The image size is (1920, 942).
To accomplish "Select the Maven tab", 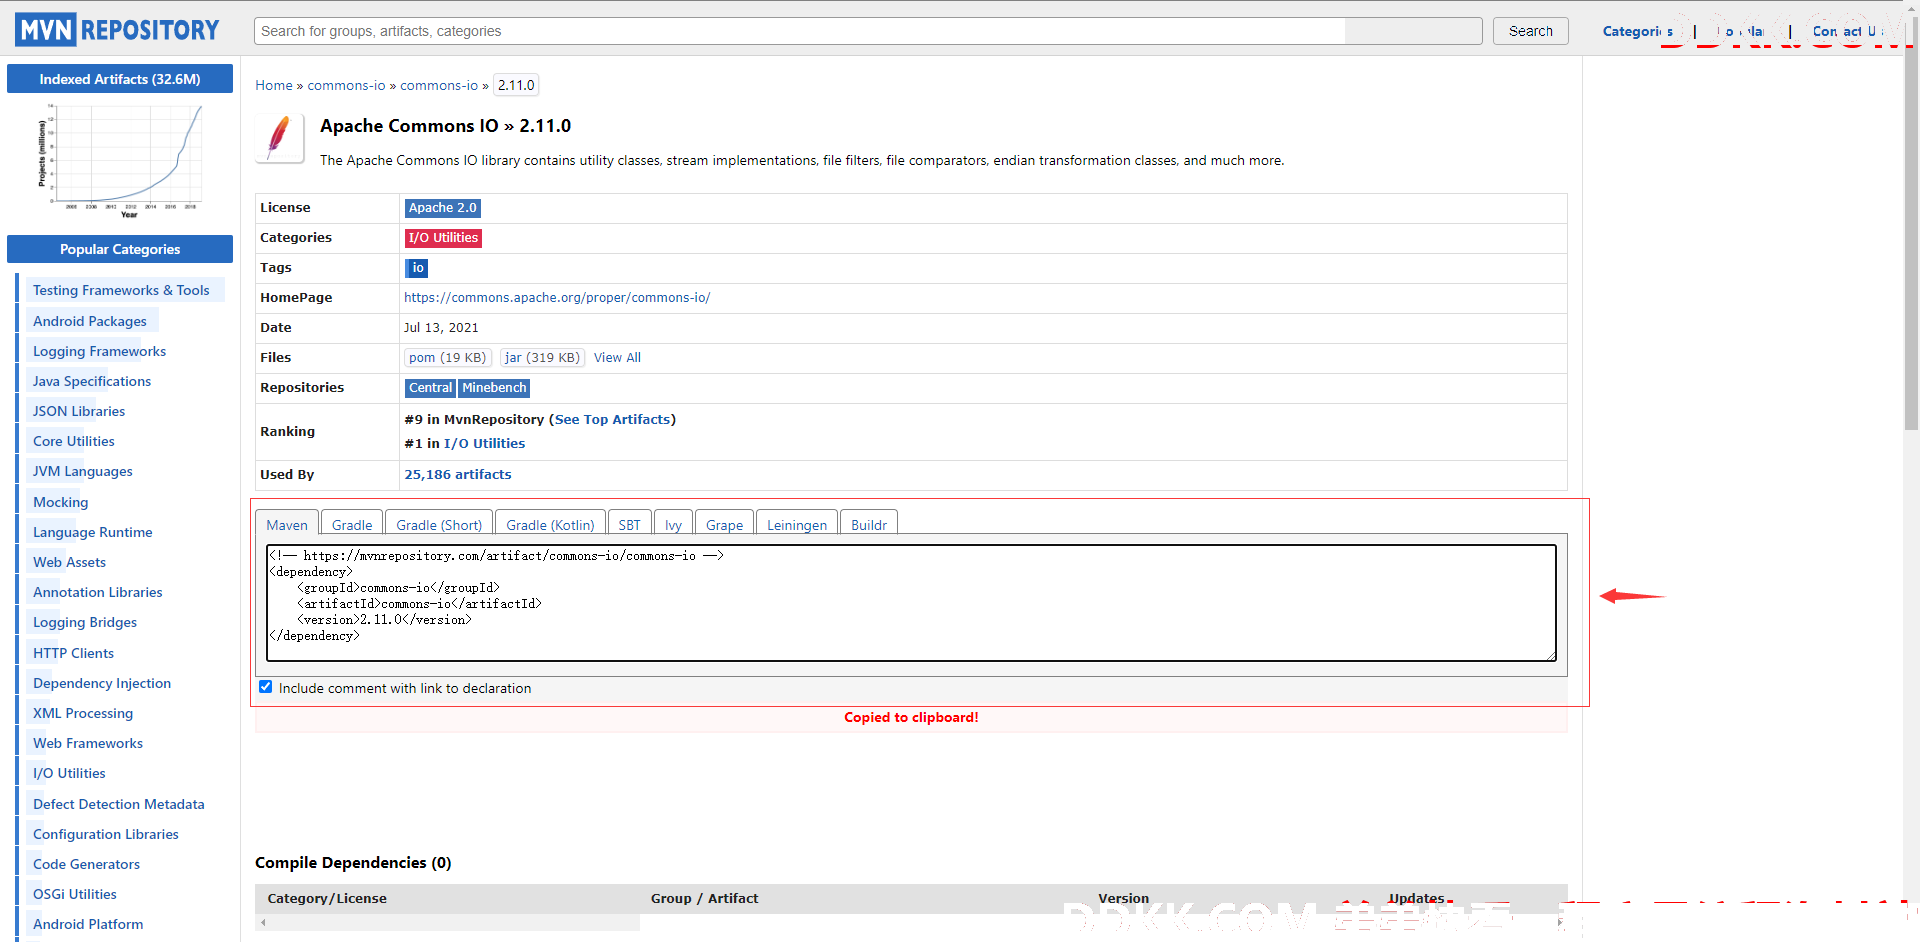I will [x=287, y=524].
